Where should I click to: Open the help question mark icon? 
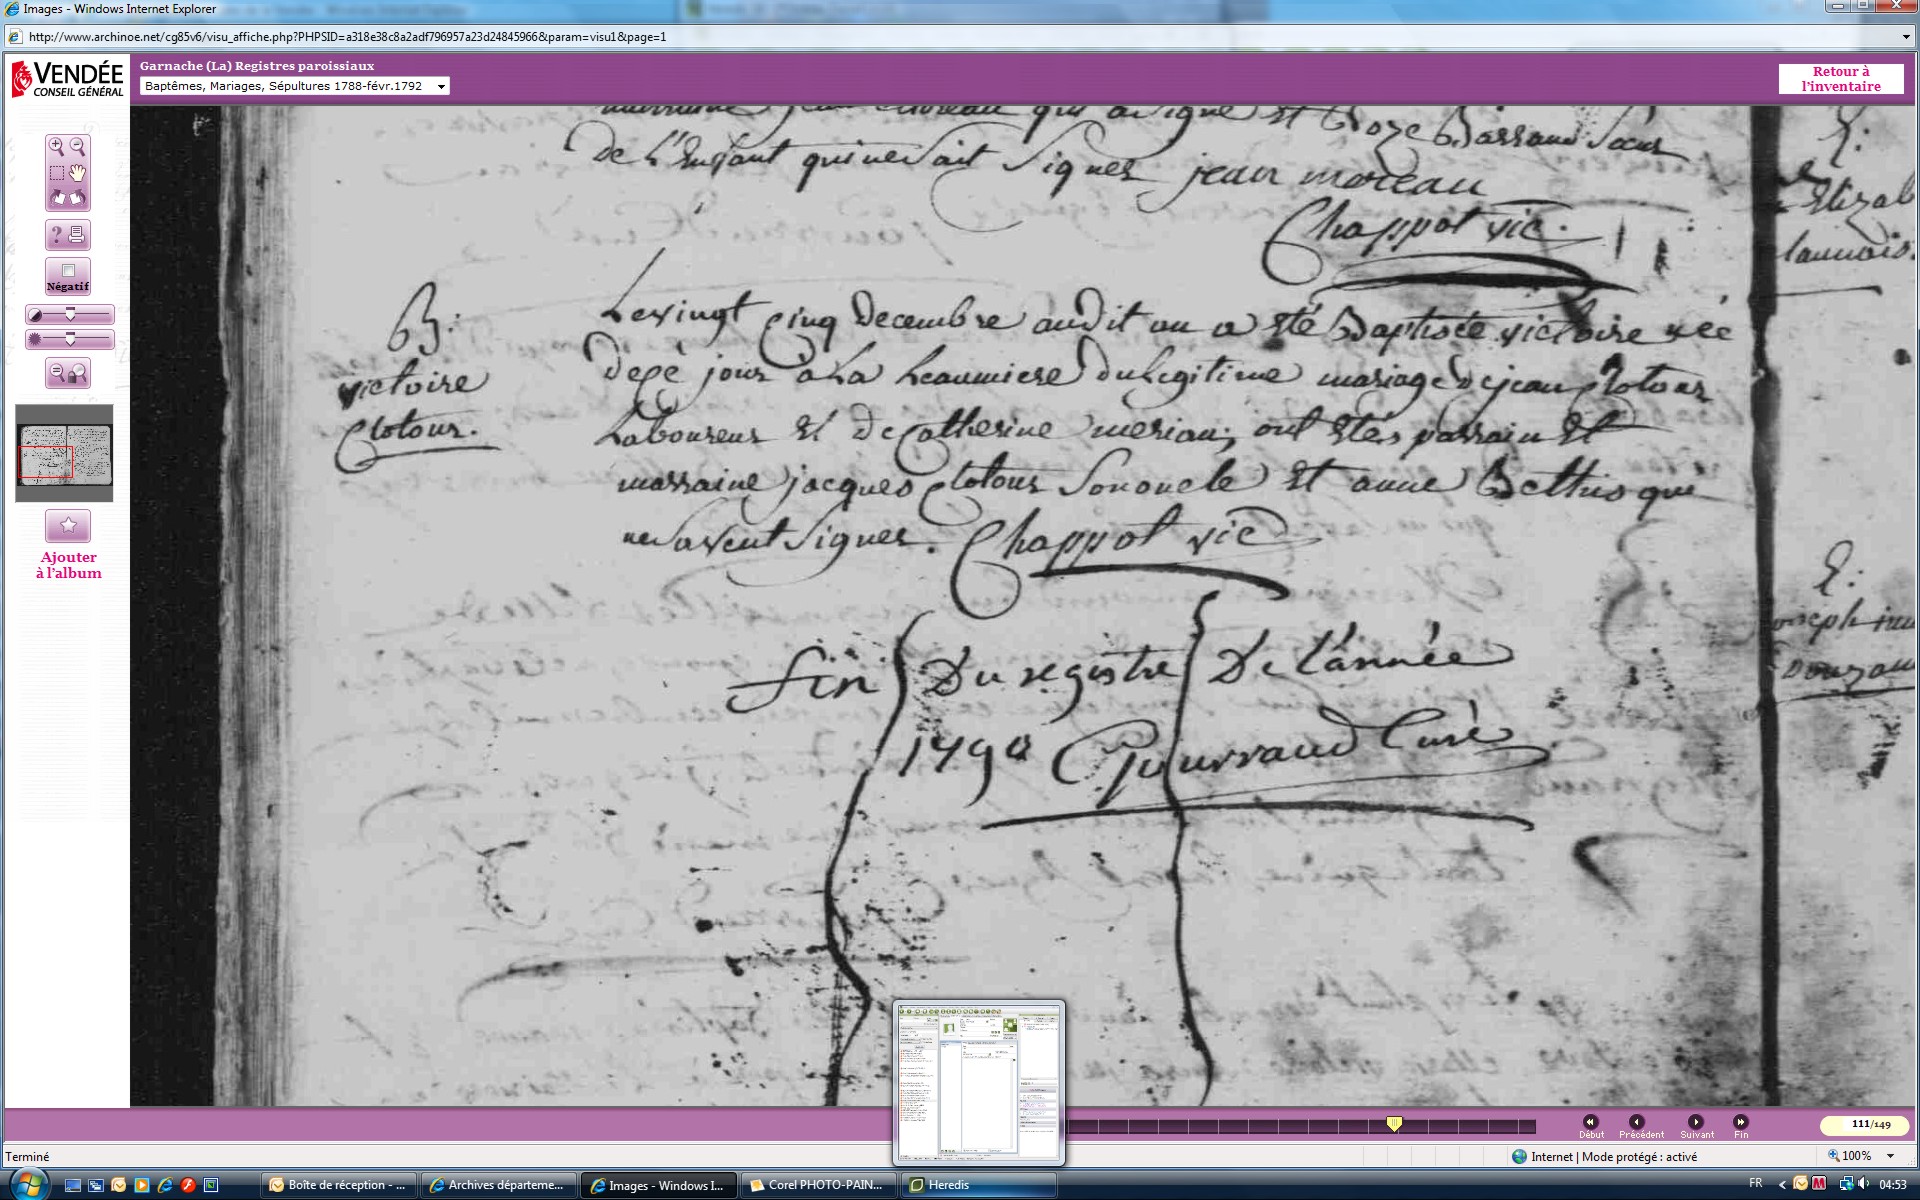(x=57, y=235)
